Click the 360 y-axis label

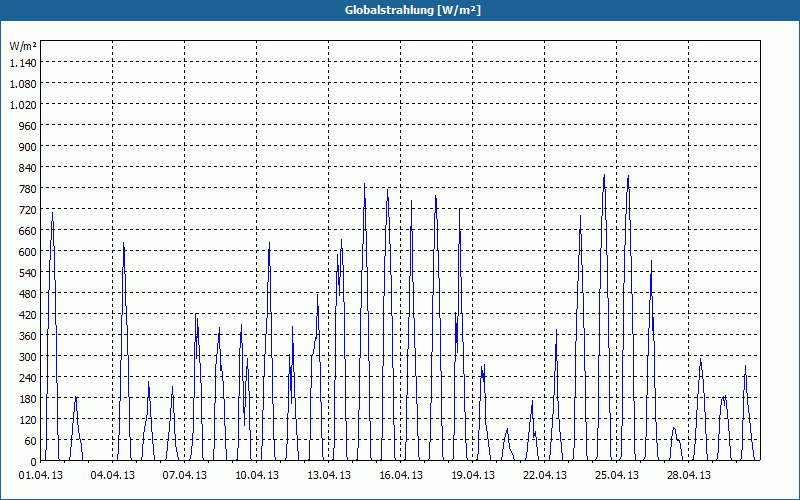click(29, 336)
